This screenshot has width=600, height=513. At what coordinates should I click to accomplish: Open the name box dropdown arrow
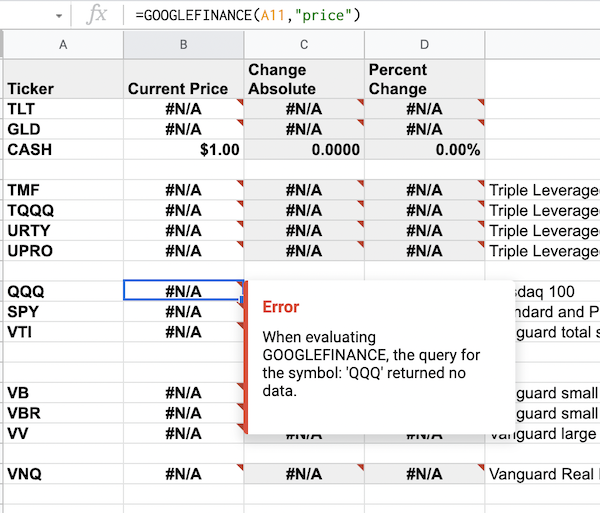pos(61,16)
